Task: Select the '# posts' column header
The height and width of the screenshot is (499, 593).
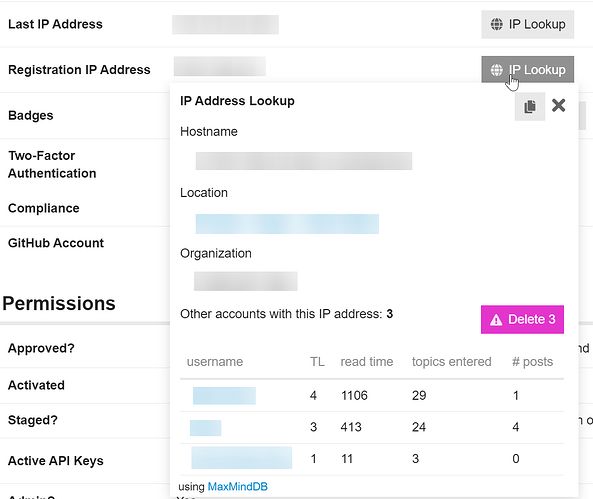Action: coord(532,362)
